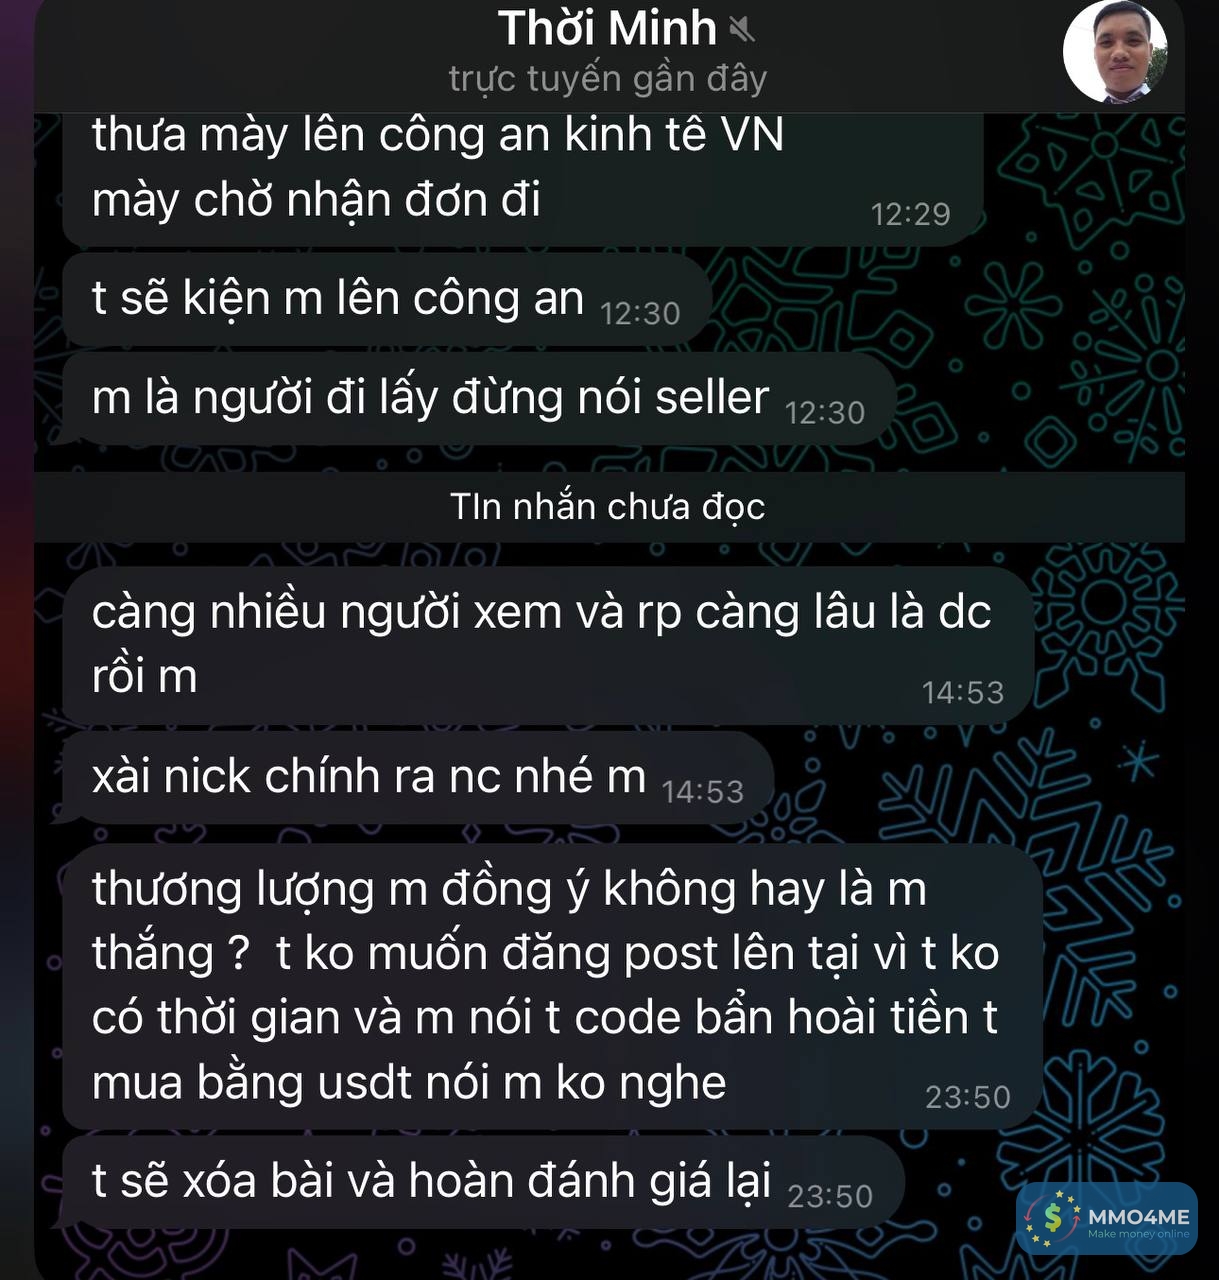The image size is (1219, 1280).
Task: Open the Thời Minh chat title
Action: pyautogui.click(x=607, y=28)
